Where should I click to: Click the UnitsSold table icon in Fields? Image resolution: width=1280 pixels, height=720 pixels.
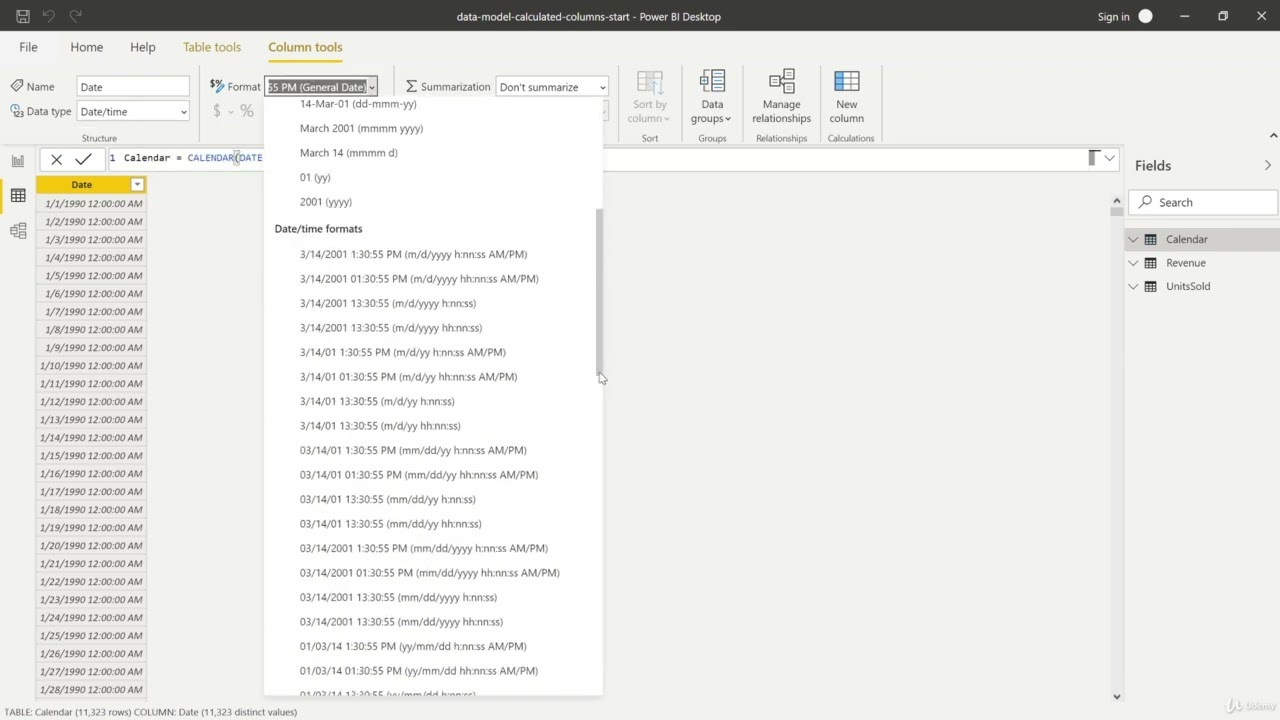pyautogui.click(x=1151, y=286)
